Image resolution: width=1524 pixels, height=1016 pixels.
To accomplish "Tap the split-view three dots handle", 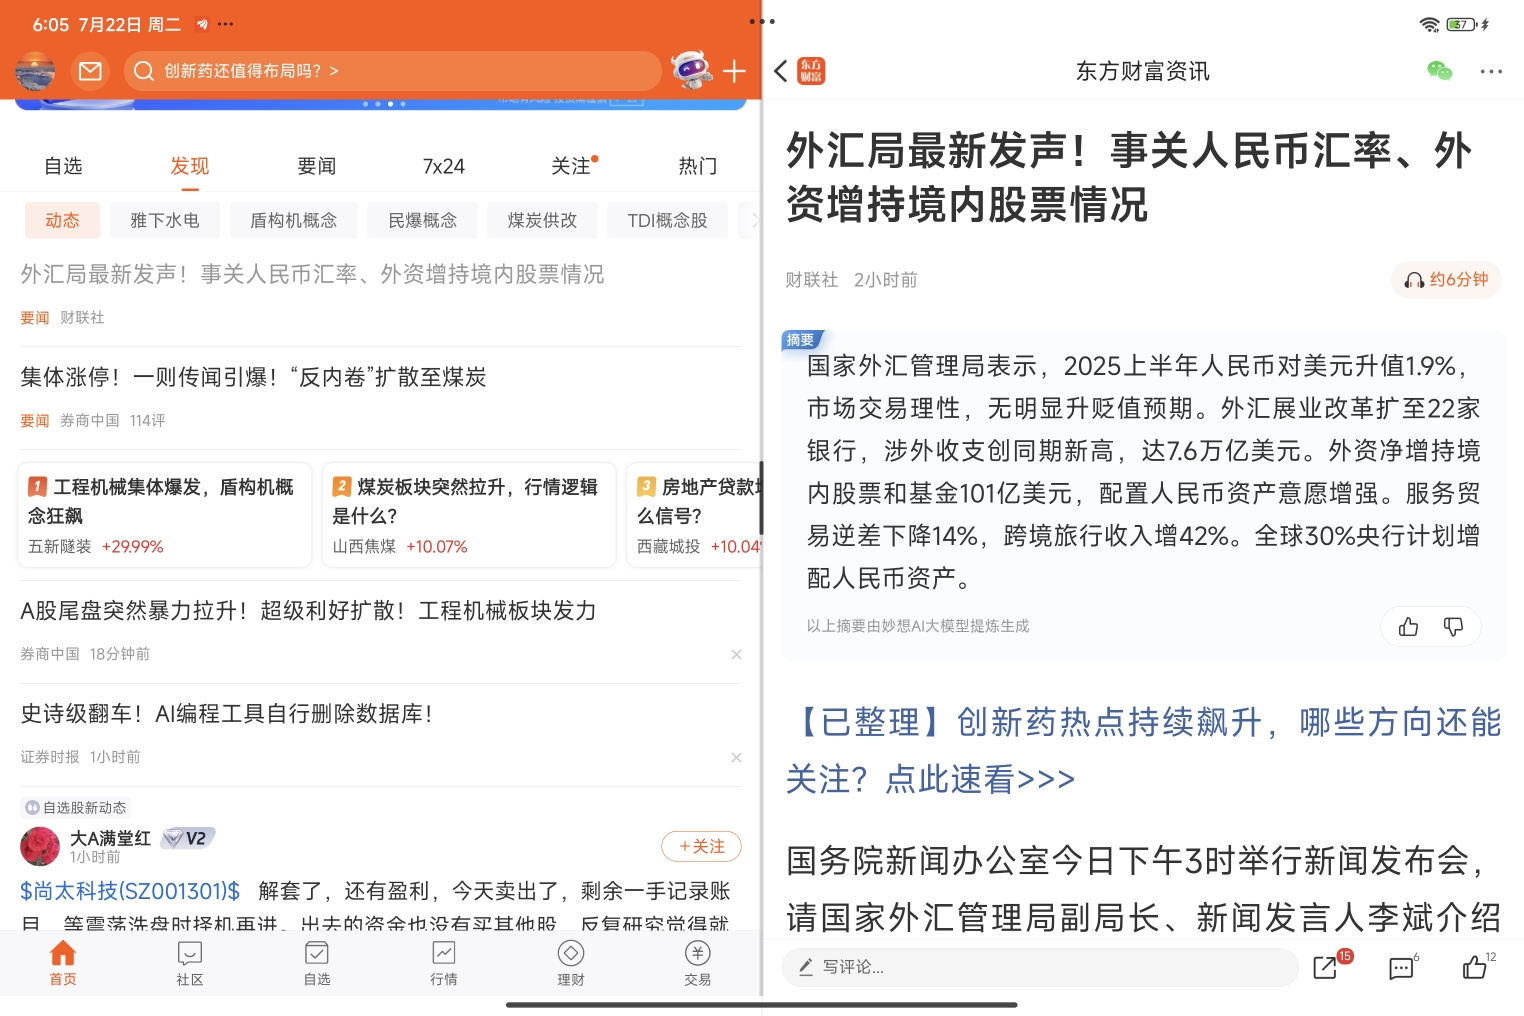I will (x=762, y=21).
